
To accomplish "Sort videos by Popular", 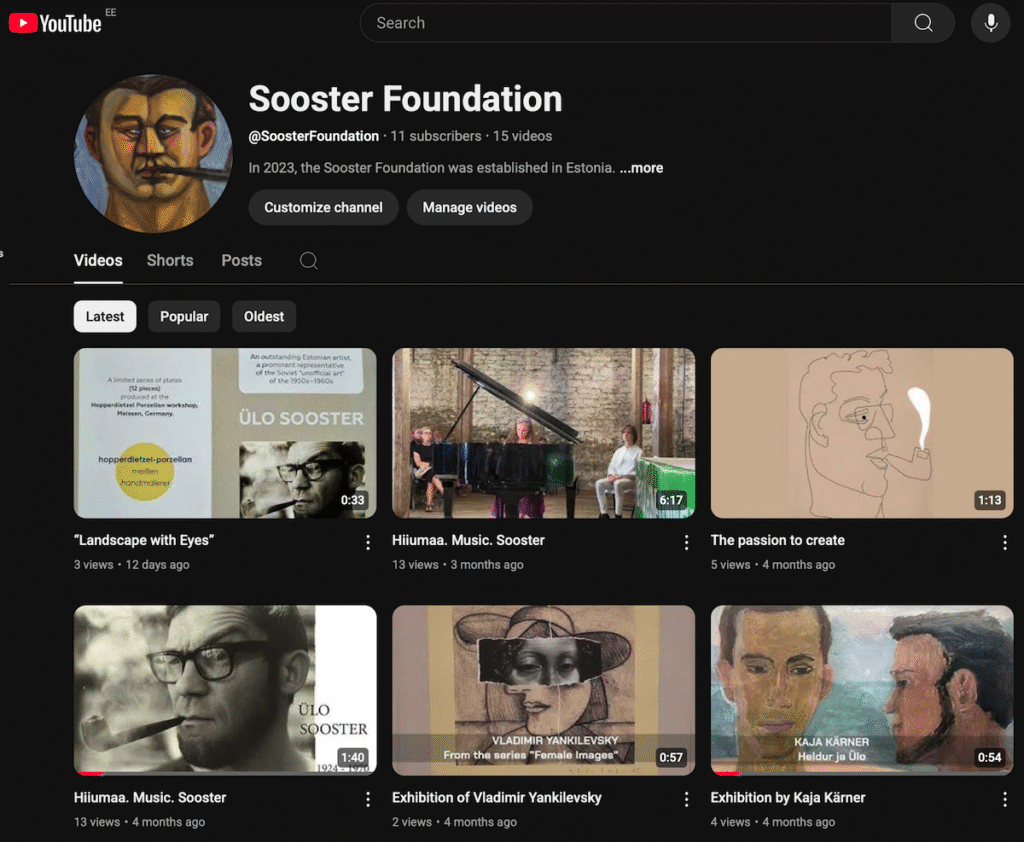I will 184,317.
